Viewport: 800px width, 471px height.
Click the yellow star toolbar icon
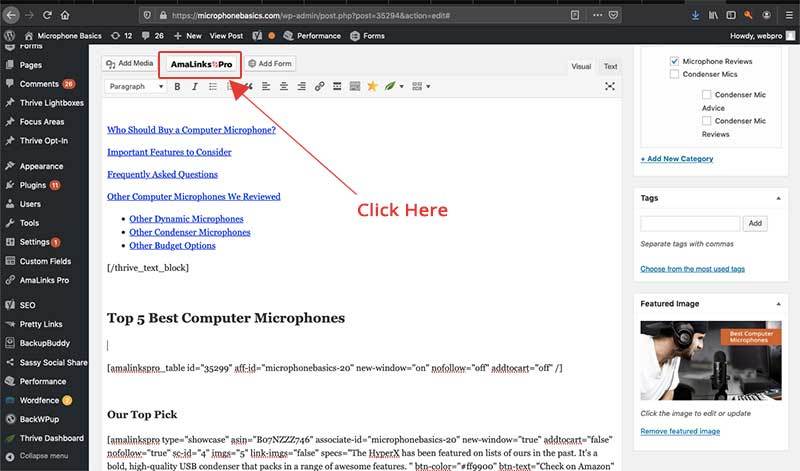click(x=372, y=86)
